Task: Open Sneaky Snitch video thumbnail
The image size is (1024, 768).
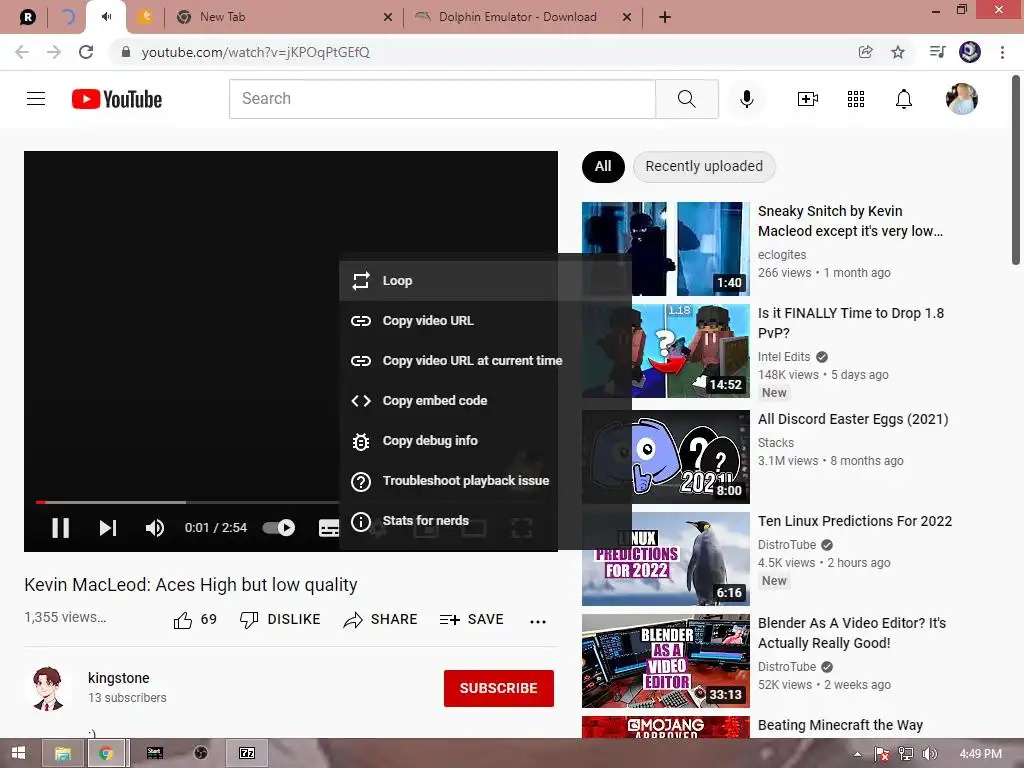Action: tap(665, 249)
